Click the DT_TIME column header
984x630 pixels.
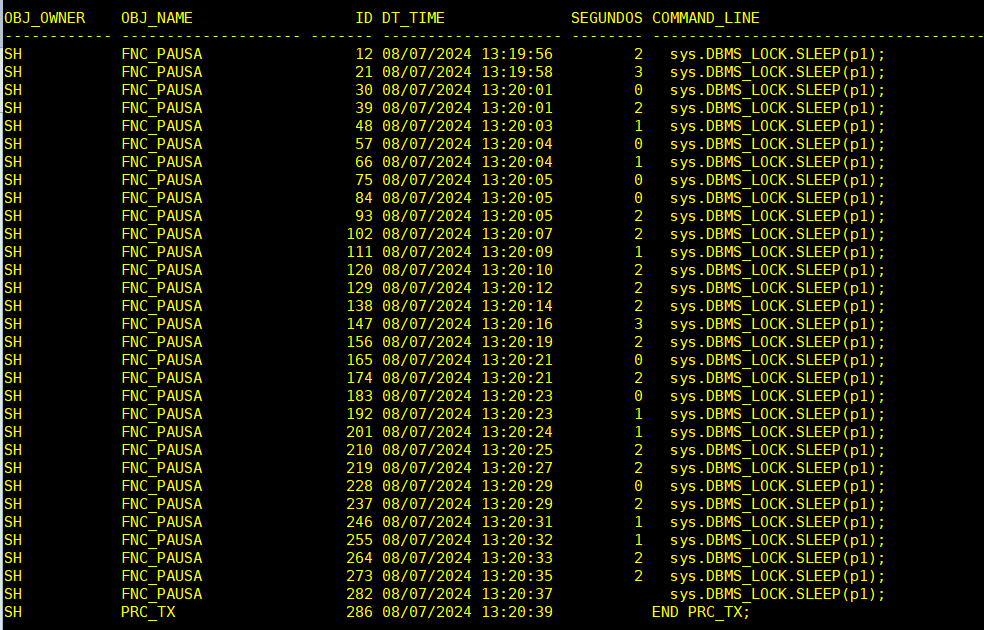(x=413, y=18)
